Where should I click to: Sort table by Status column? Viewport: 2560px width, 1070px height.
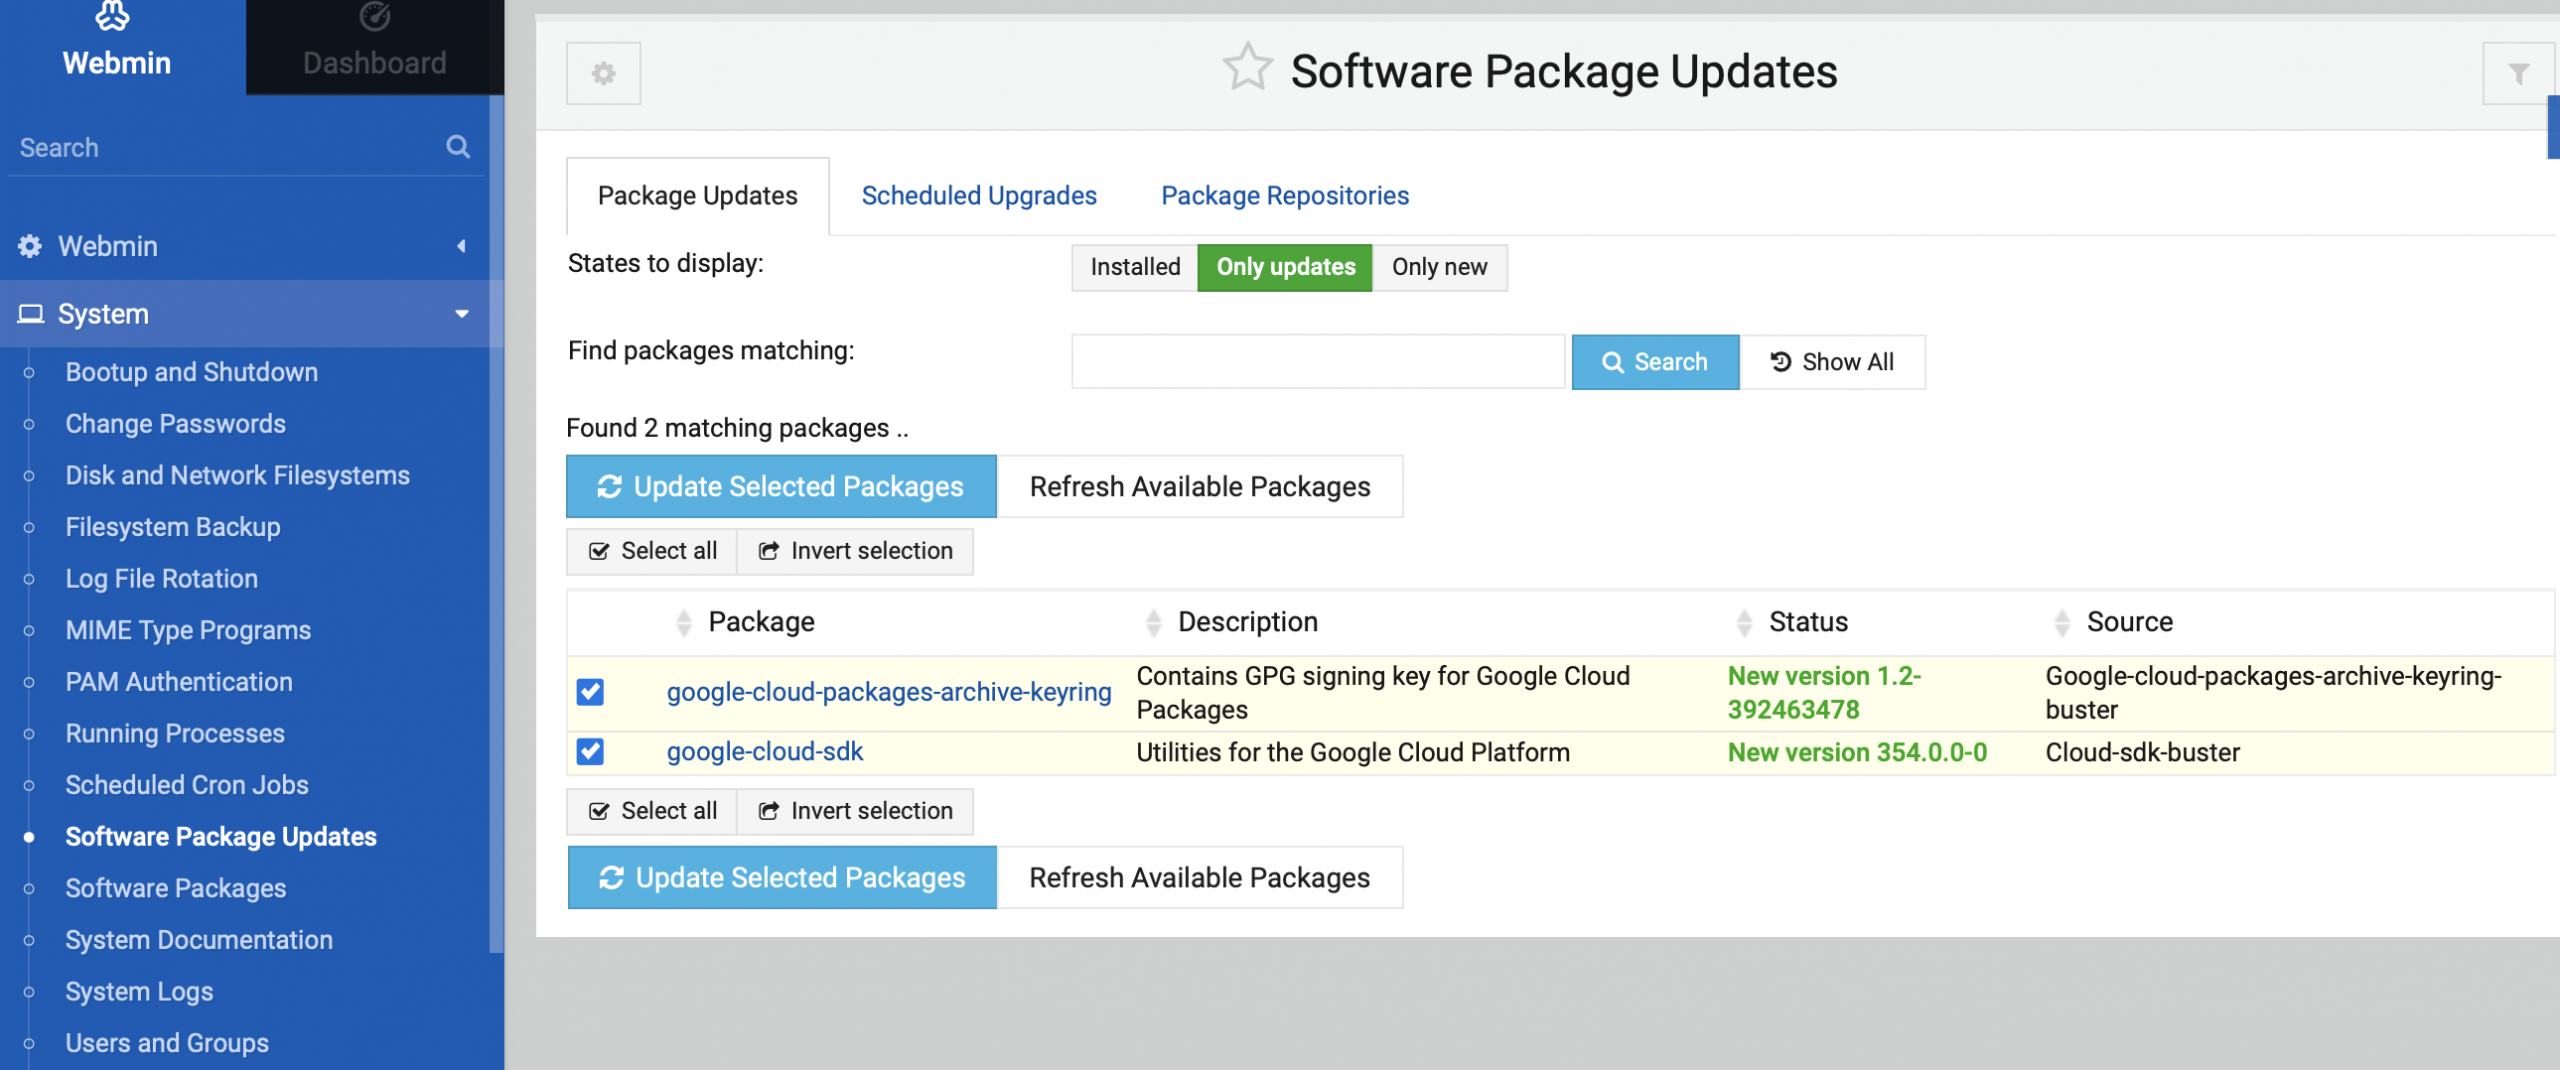(x=1808, y=622)
